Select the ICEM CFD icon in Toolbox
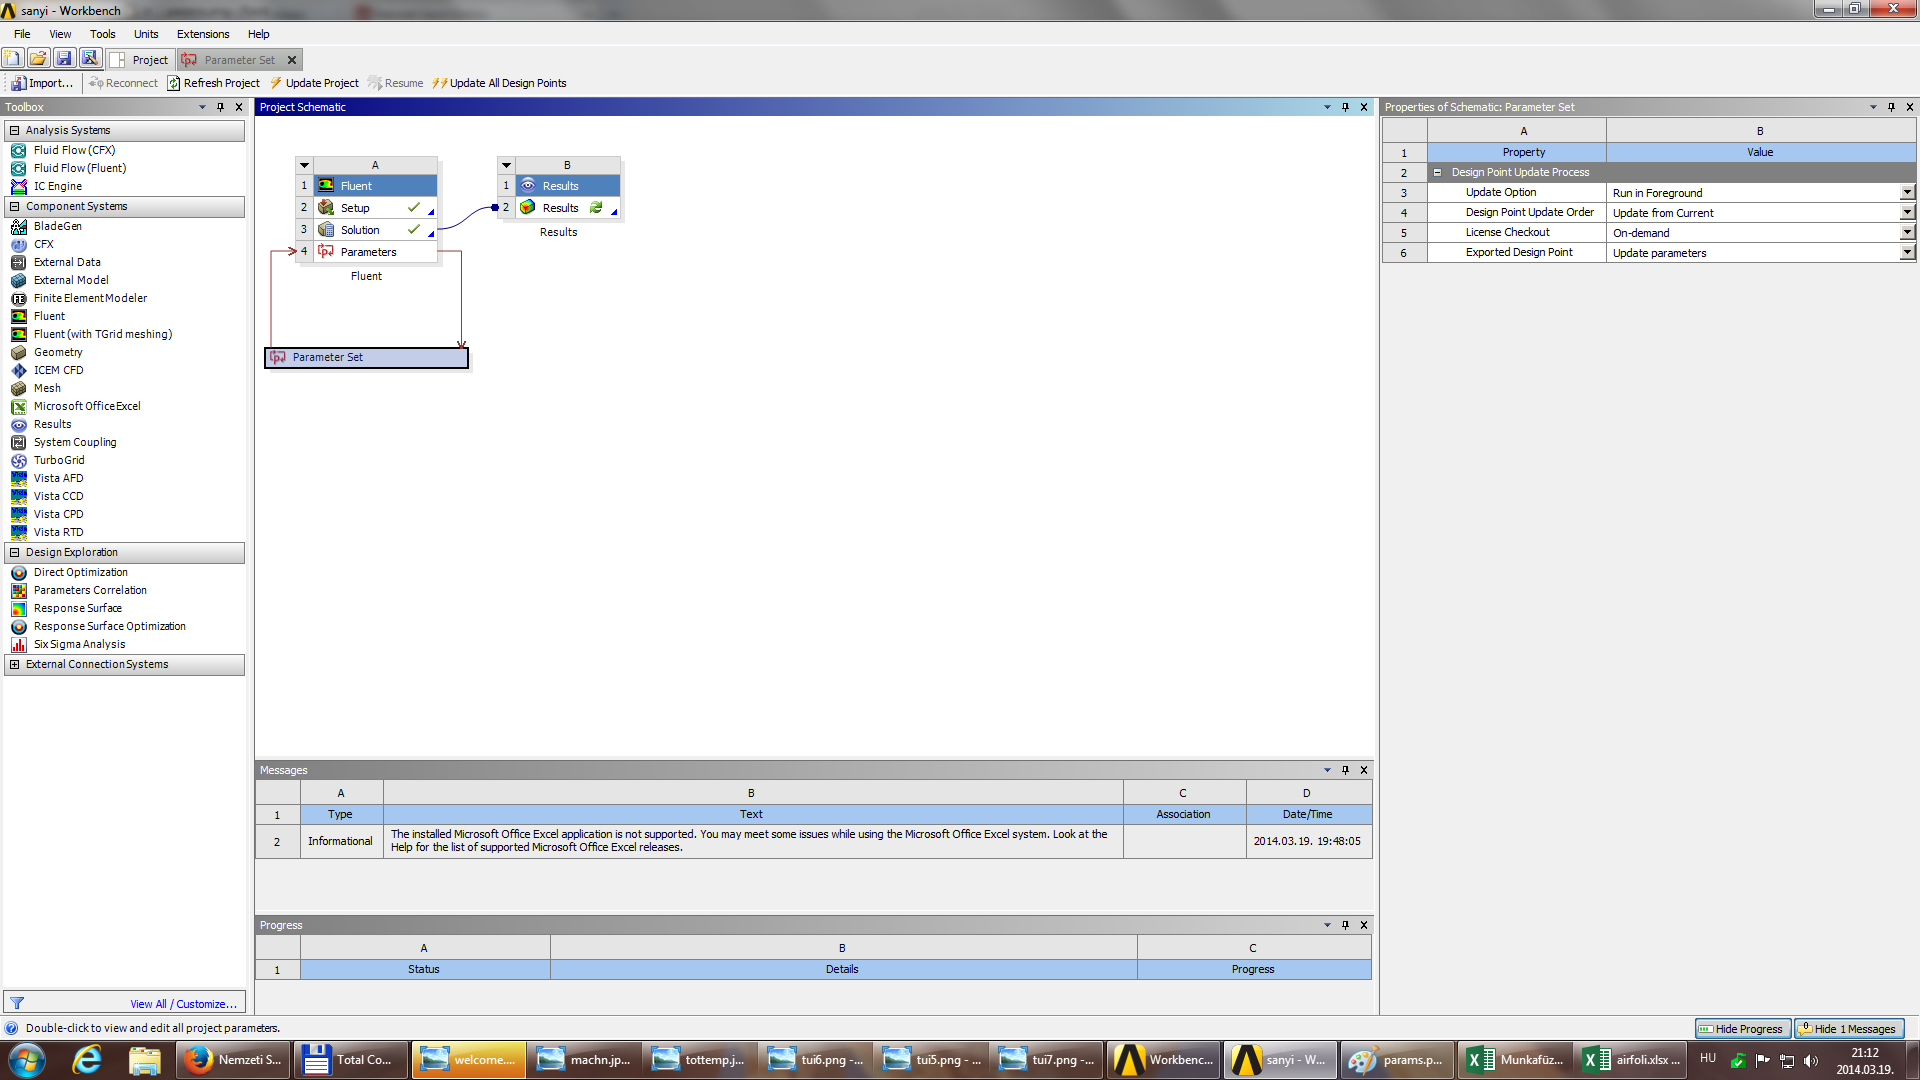 coord(18,370)
